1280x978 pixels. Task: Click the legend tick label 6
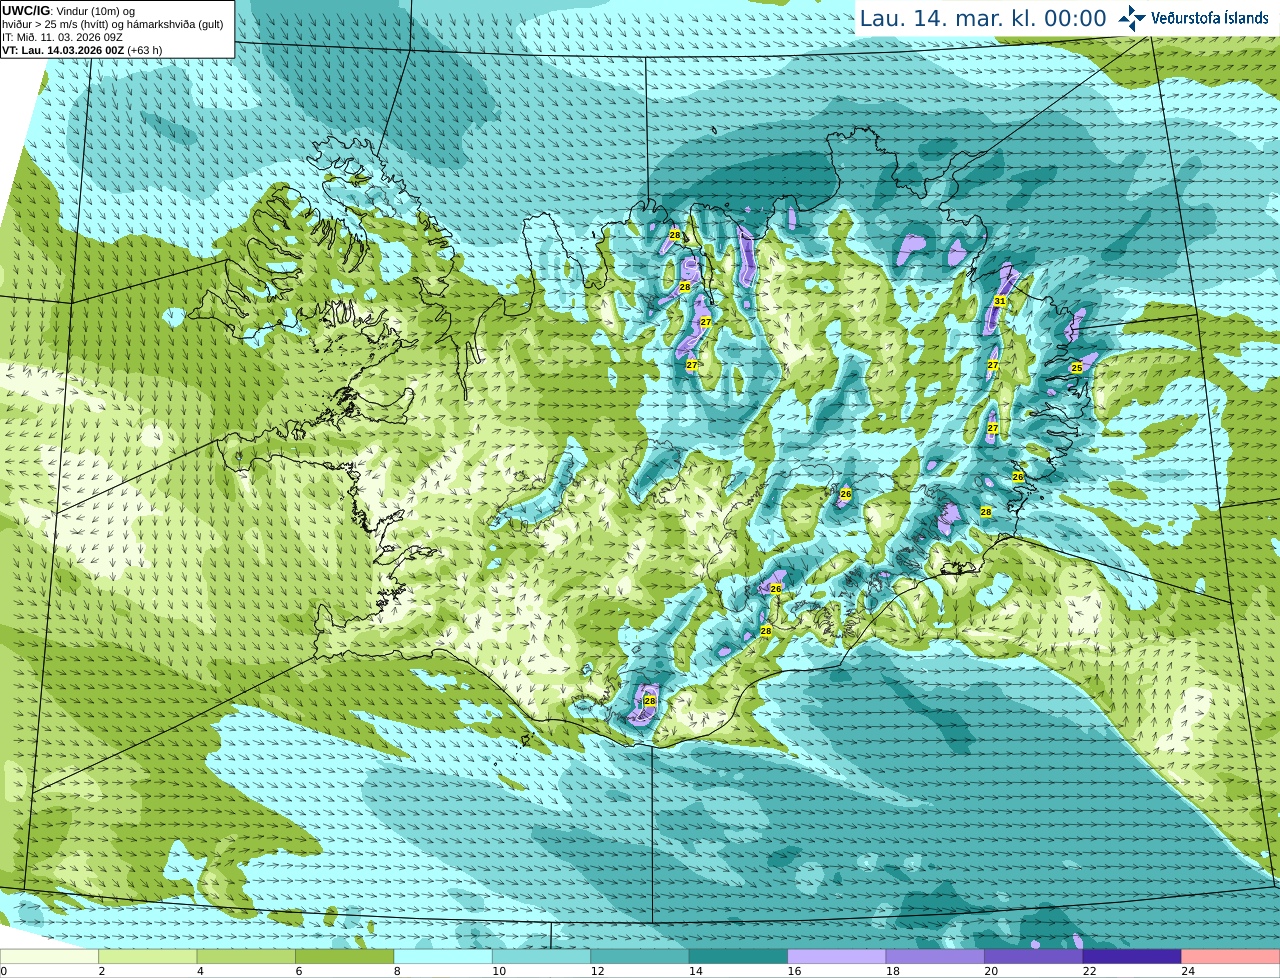point(298,971)
